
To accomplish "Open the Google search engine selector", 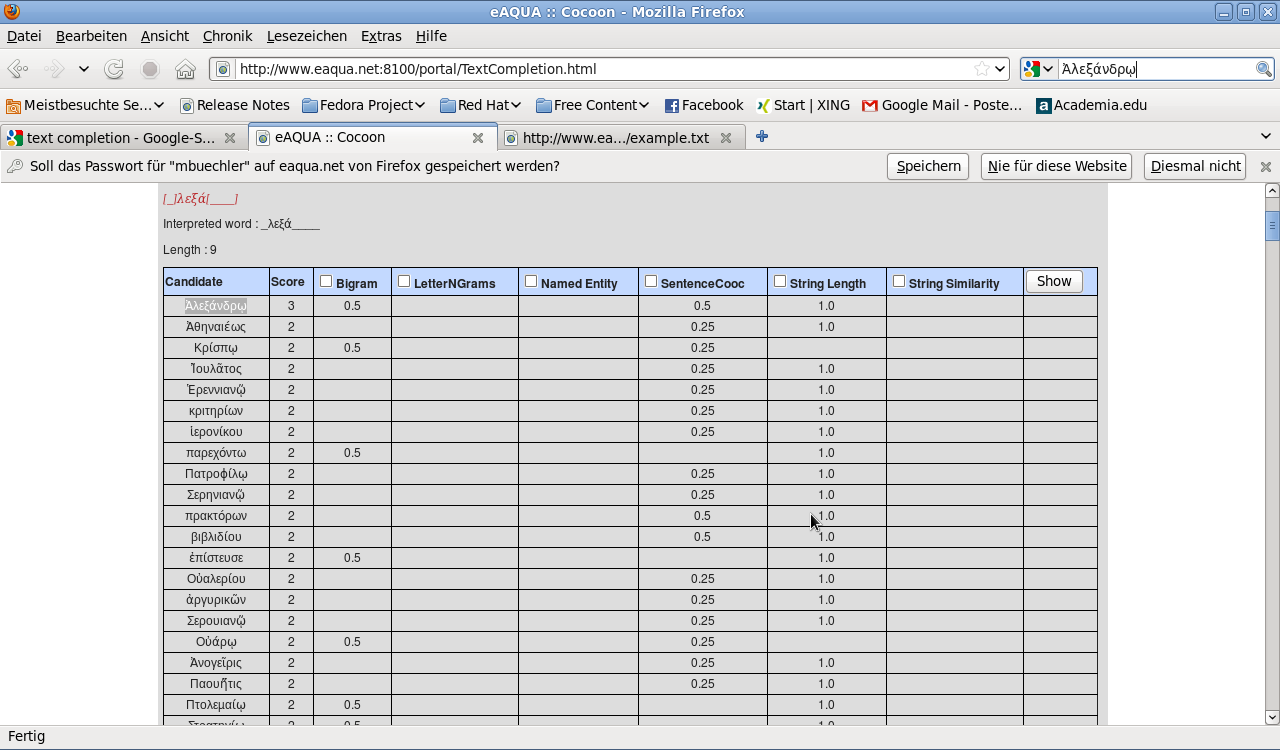I will coord(1039,69).
